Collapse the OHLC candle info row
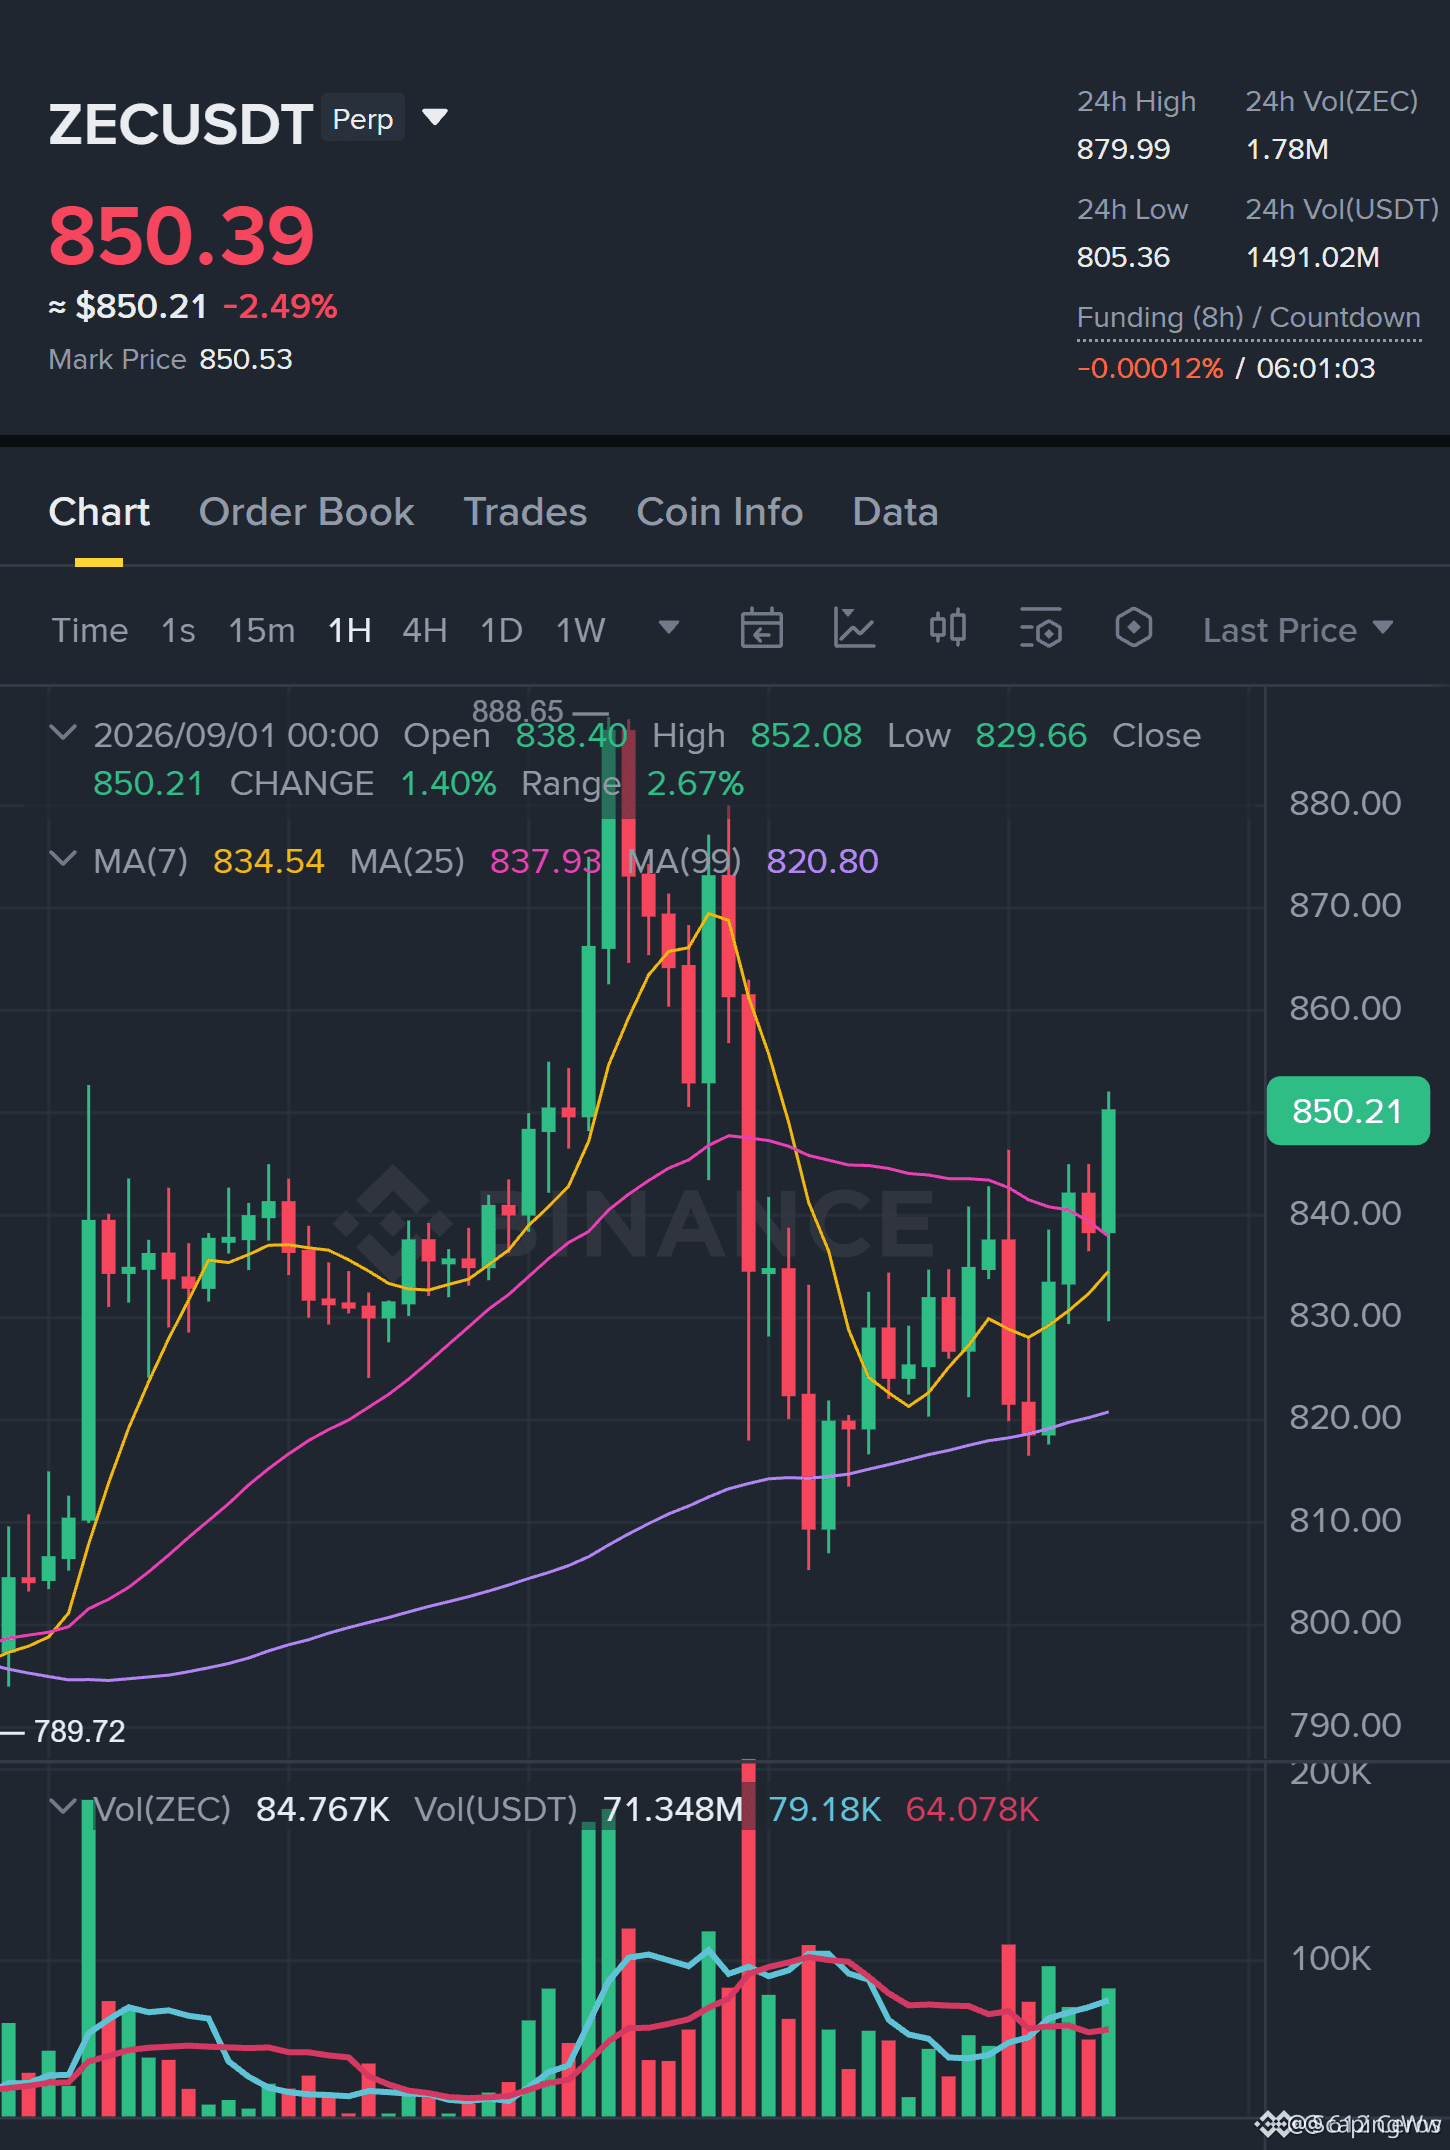 click(63, 733)
